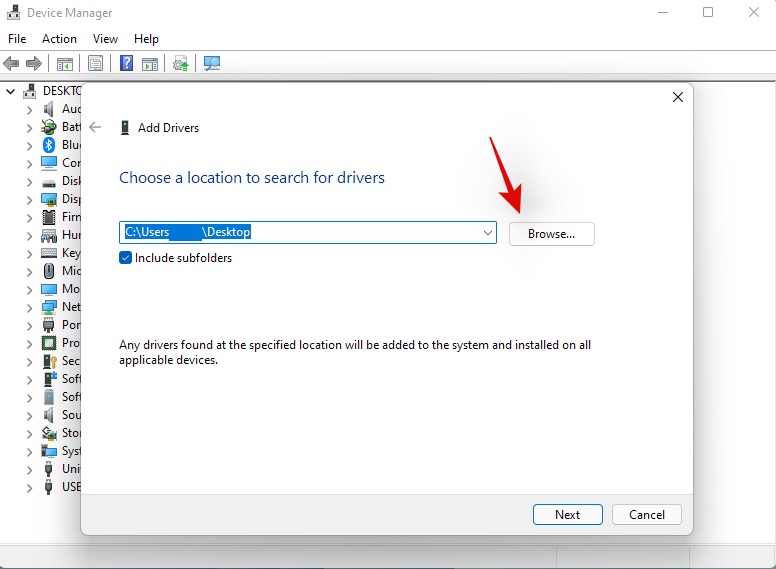Viewport: 776px width, 569px height.
Task: Select the Firmware chip icon
Action: 48,217
